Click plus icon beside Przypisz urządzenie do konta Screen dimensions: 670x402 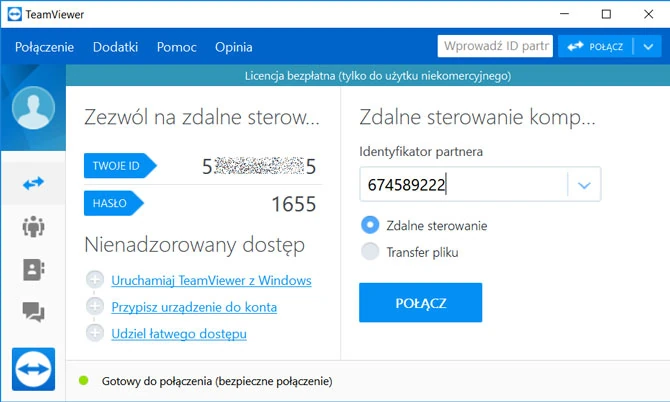click(x=95, y=306)
